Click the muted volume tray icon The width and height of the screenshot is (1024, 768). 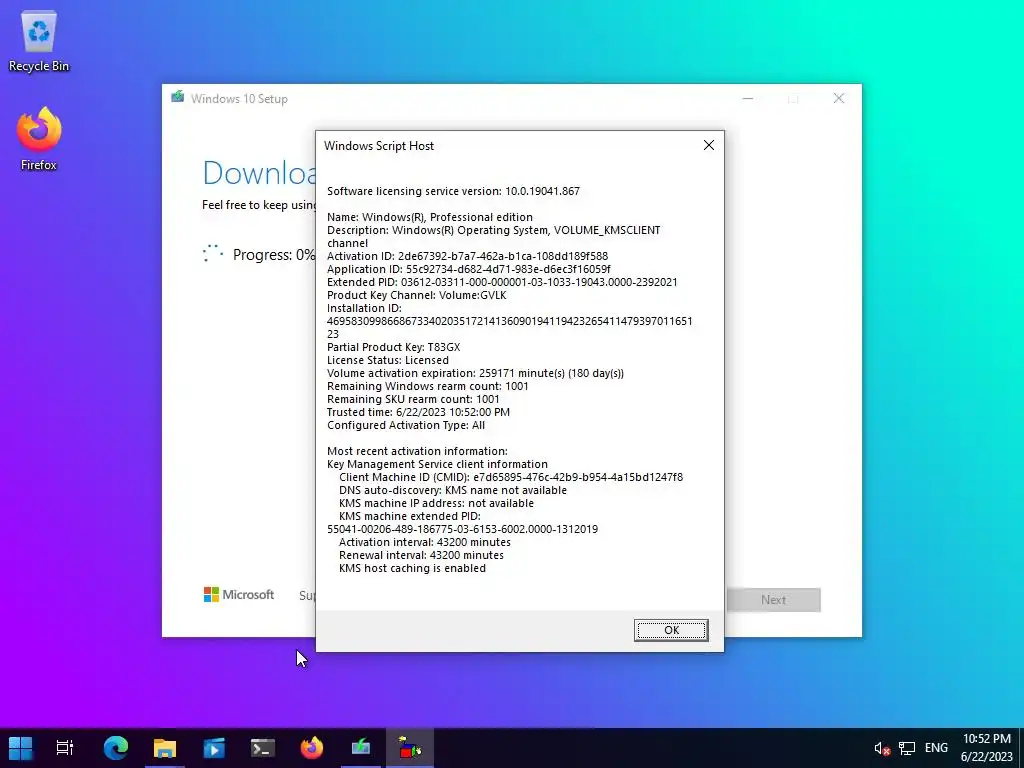point(882,748)
